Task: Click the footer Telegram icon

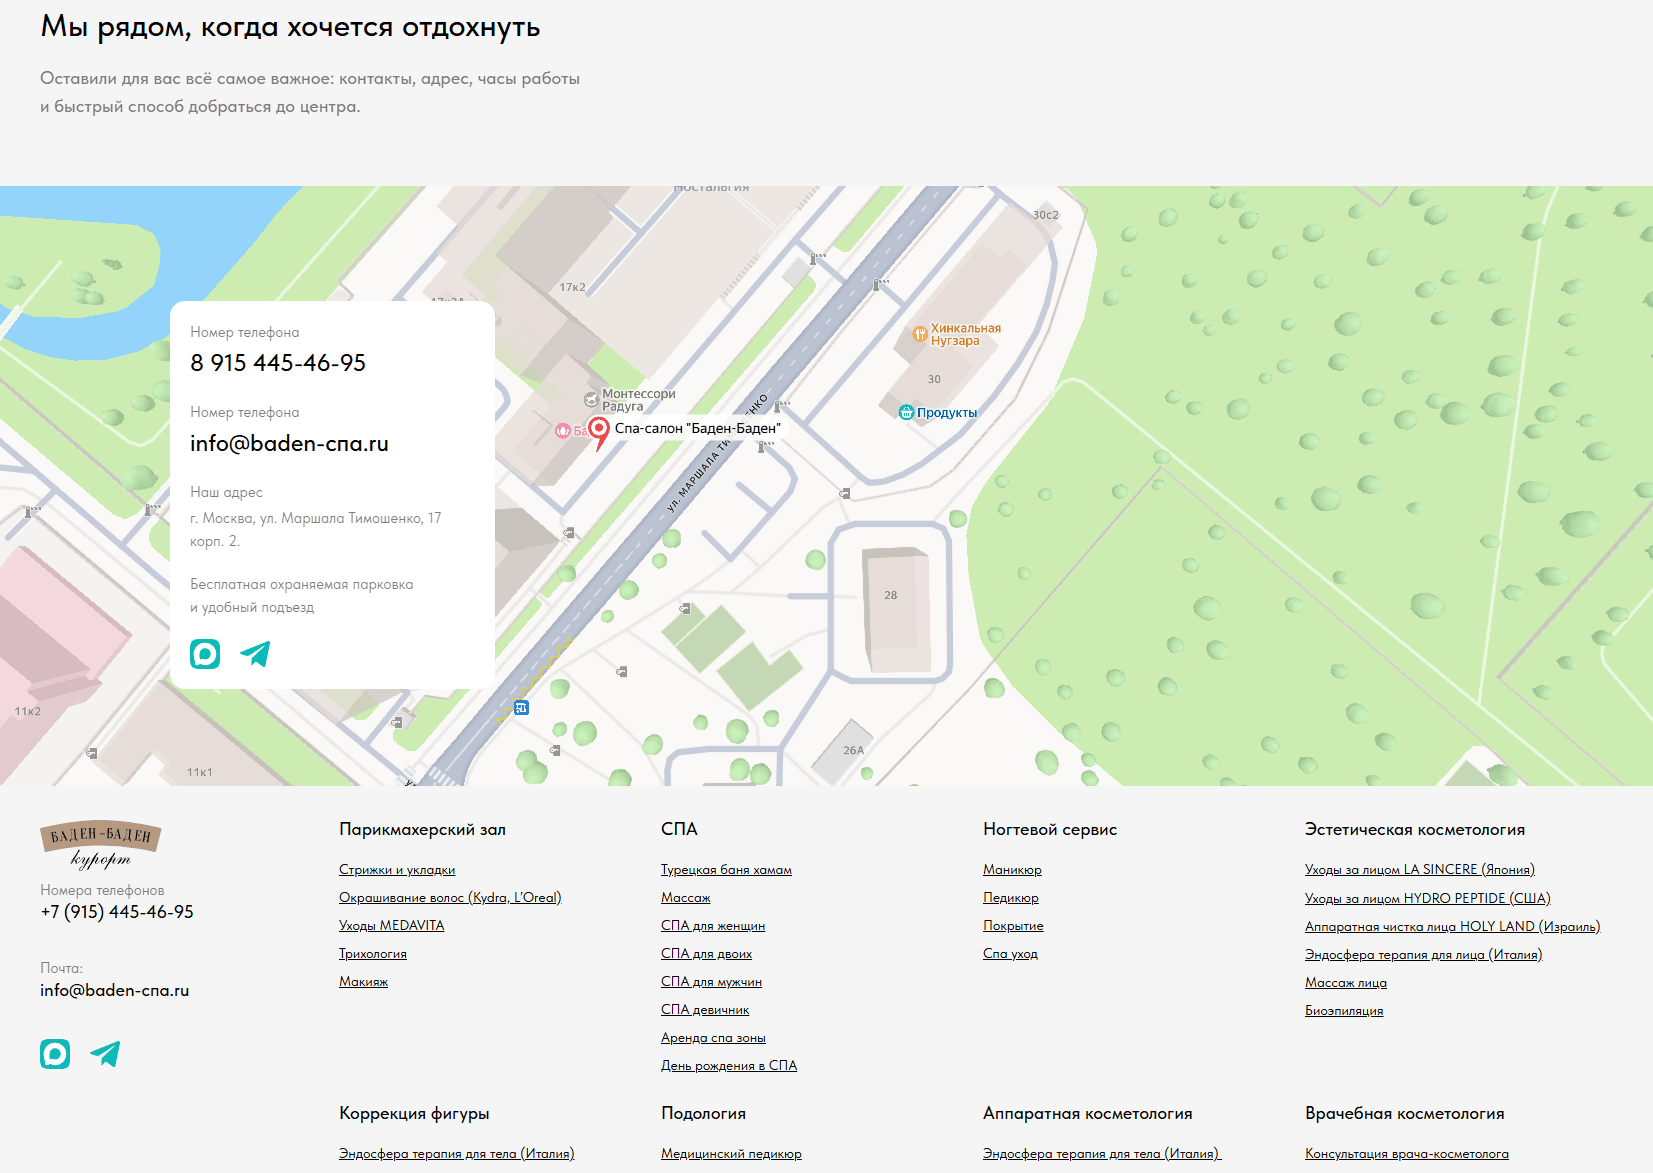Action: tap(105, 1054)
